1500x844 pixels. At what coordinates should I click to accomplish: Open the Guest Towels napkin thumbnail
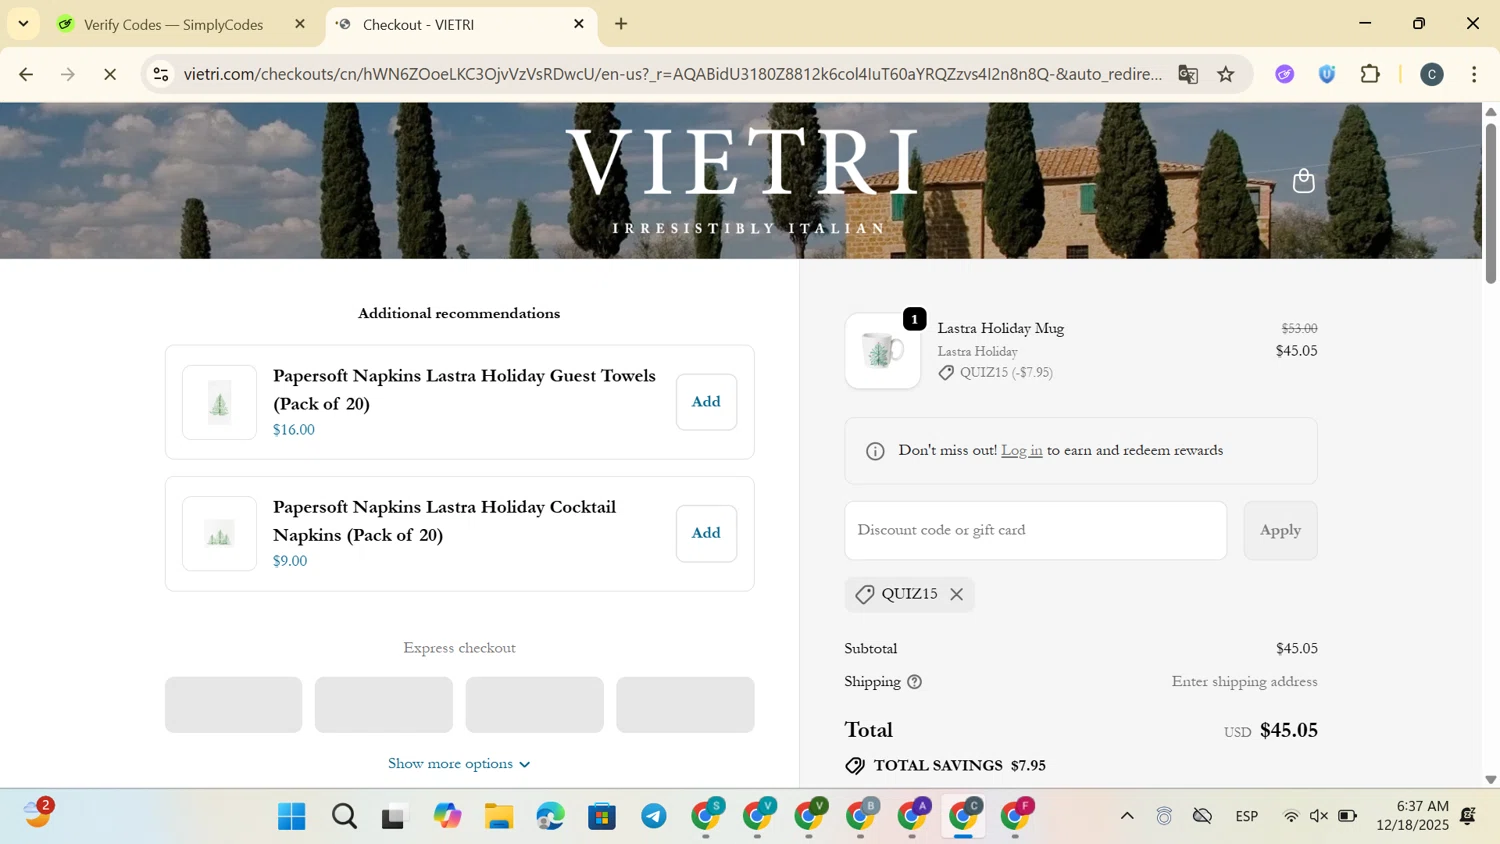(219, 403)
